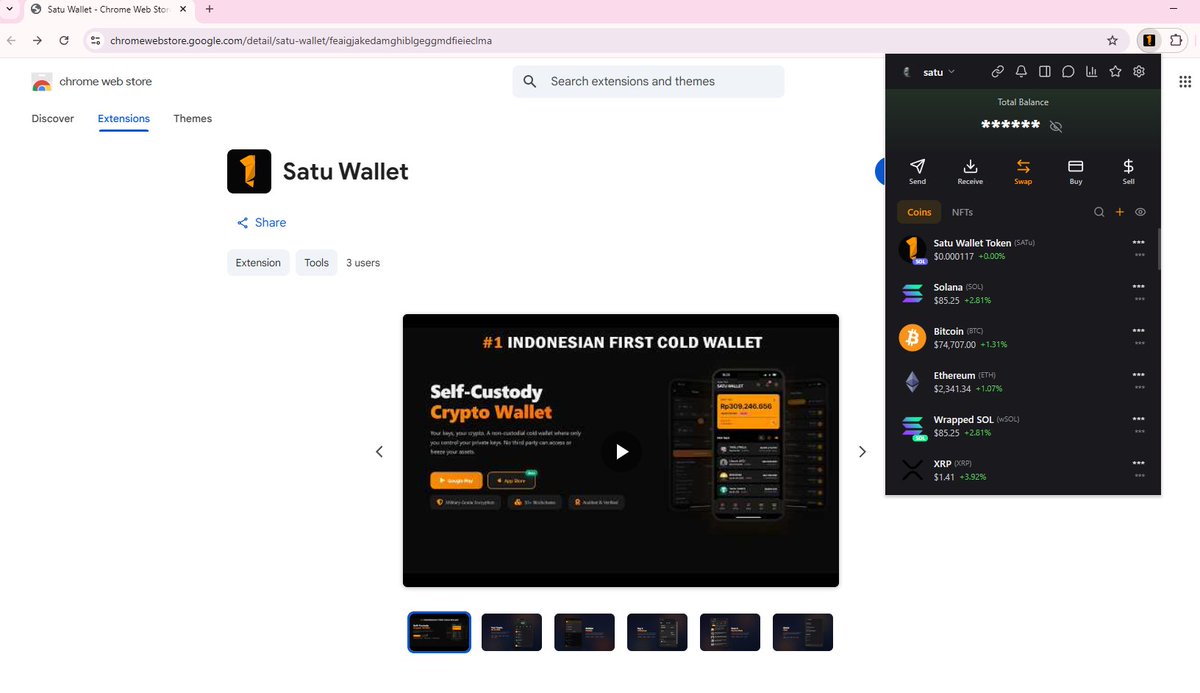Open bar chart icon in wallet header

1092,72
